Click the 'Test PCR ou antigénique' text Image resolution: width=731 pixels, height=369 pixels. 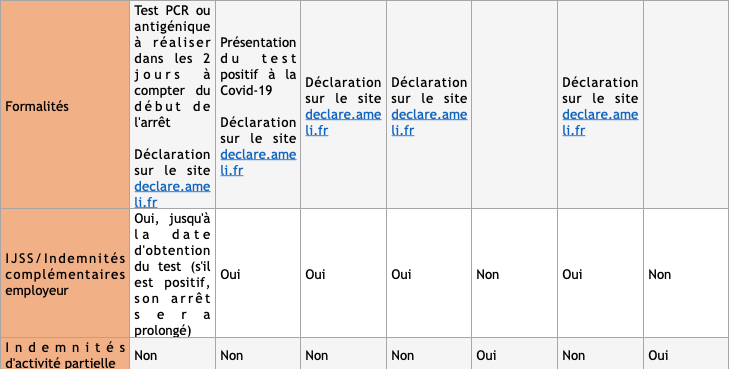[x=172, y=18]
